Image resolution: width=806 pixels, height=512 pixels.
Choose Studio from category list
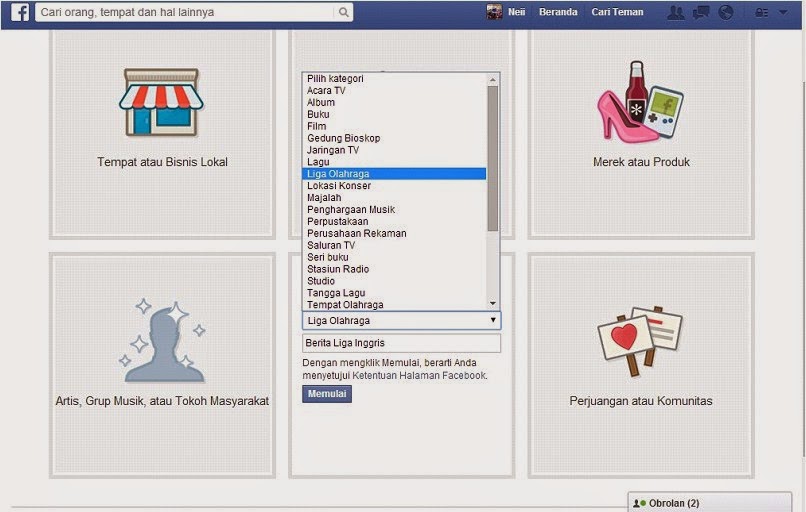coord(394,281)
